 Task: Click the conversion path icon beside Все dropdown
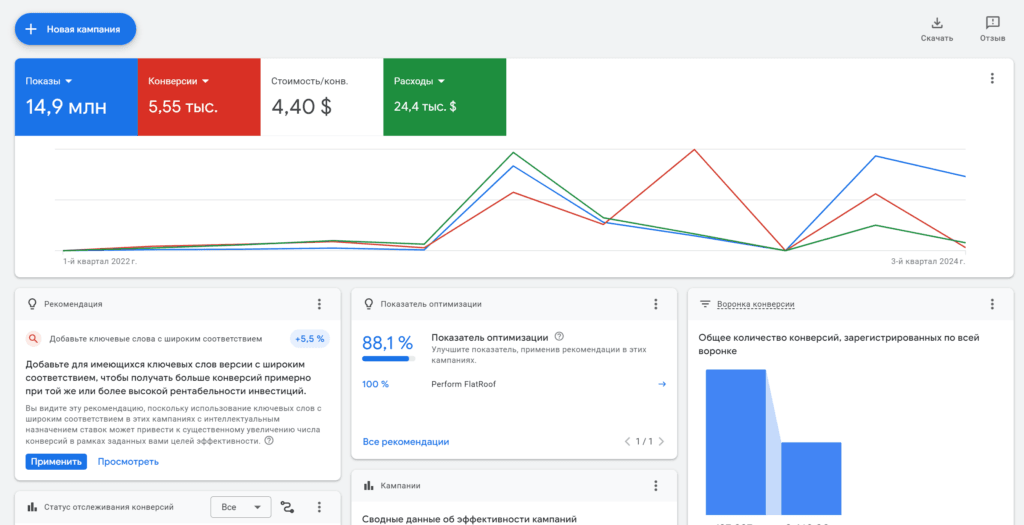point(287,507)
